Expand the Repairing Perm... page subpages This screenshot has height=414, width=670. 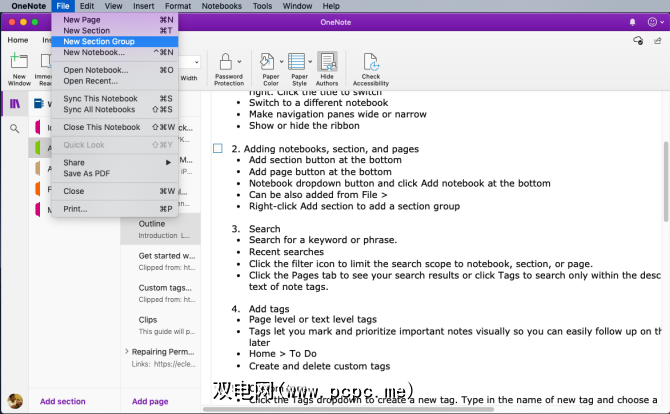127,351
